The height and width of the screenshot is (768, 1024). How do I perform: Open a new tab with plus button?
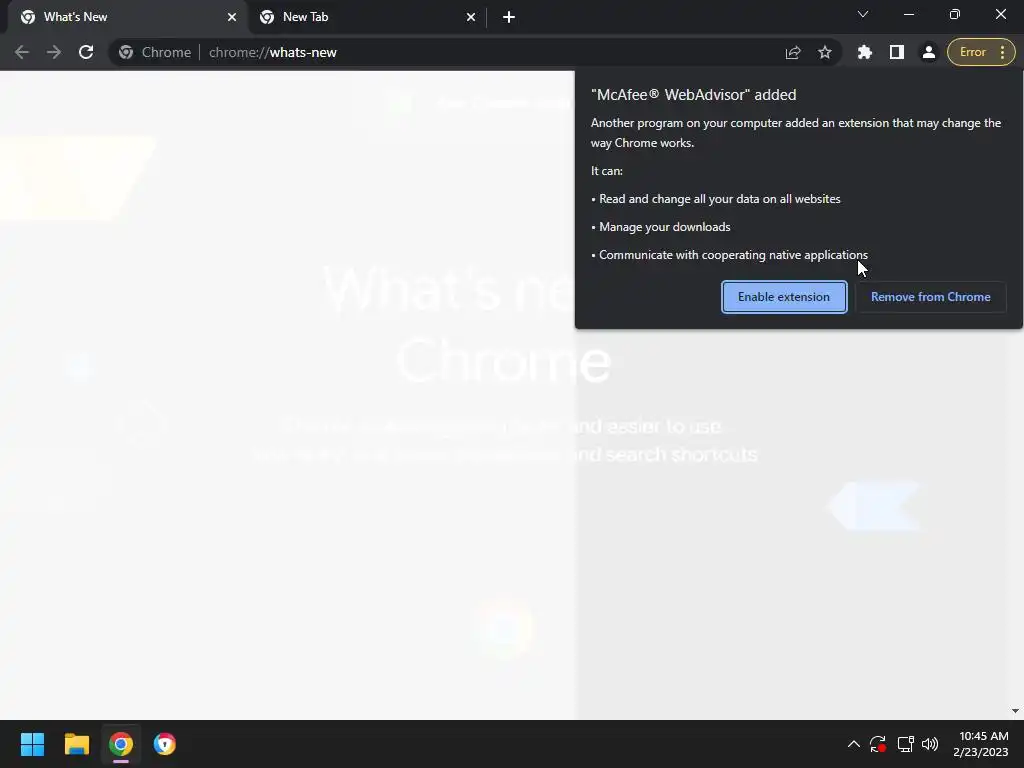coord(509,17)
